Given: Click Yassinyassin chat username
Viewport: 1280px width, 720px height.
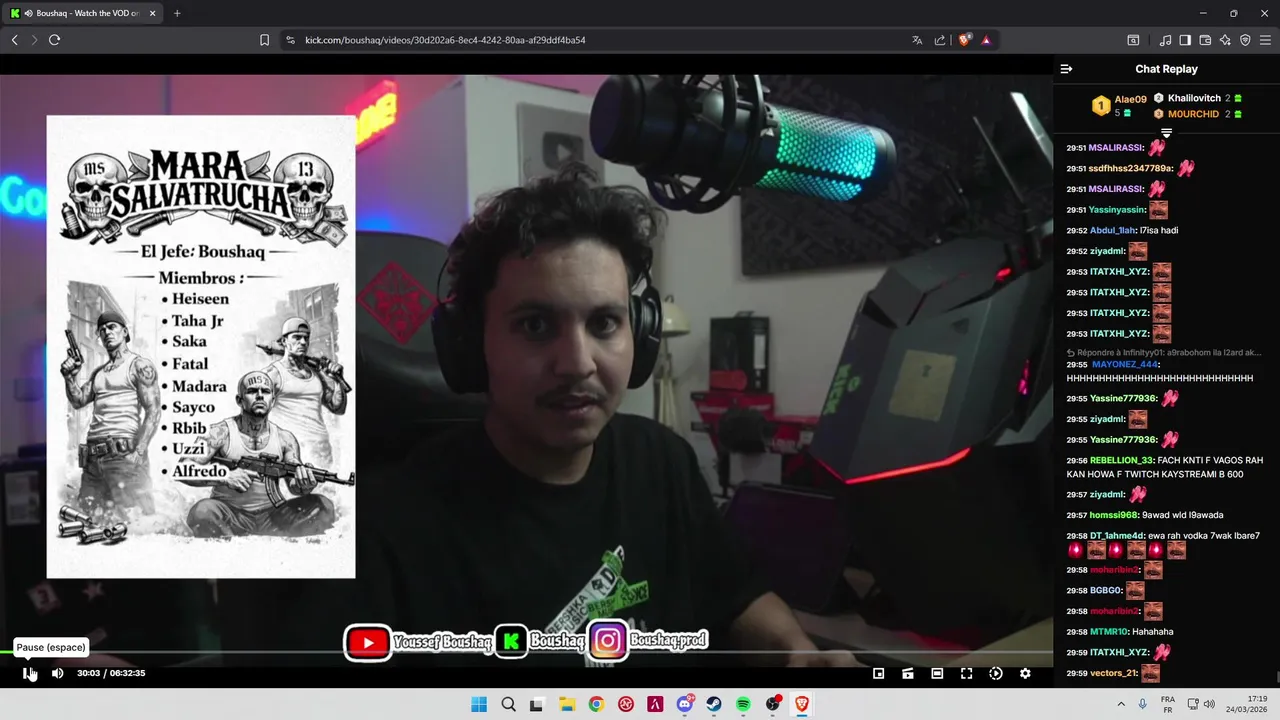Looking at the screenshot, I should 1117,210.
